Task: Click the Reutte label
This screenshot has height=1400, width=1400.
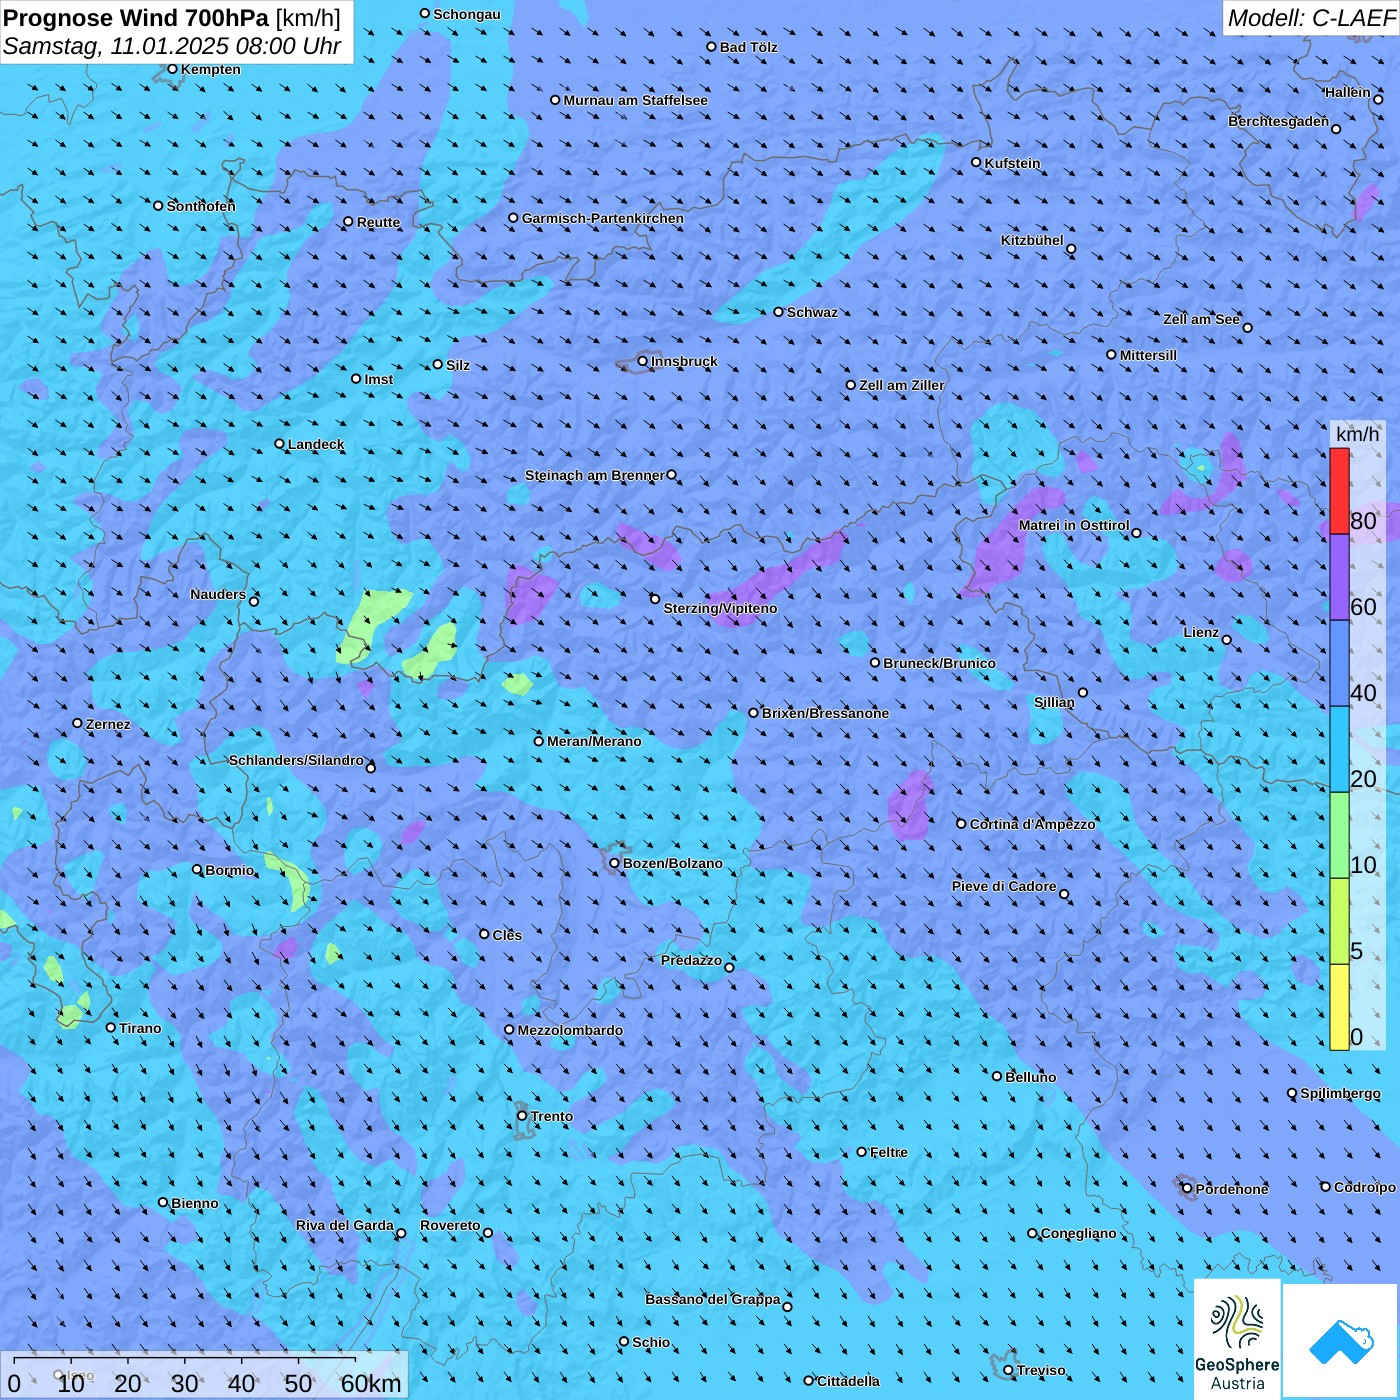Action: pos(378,222)
